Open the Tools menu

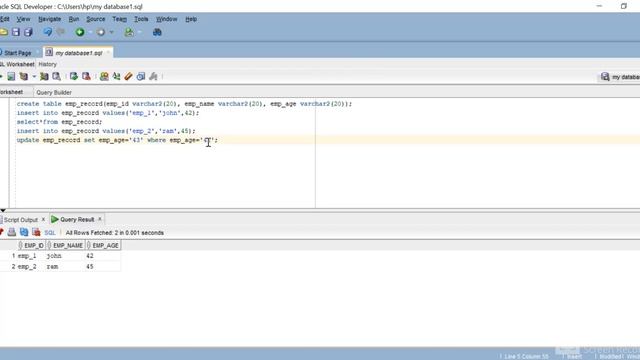pos(141,19)
